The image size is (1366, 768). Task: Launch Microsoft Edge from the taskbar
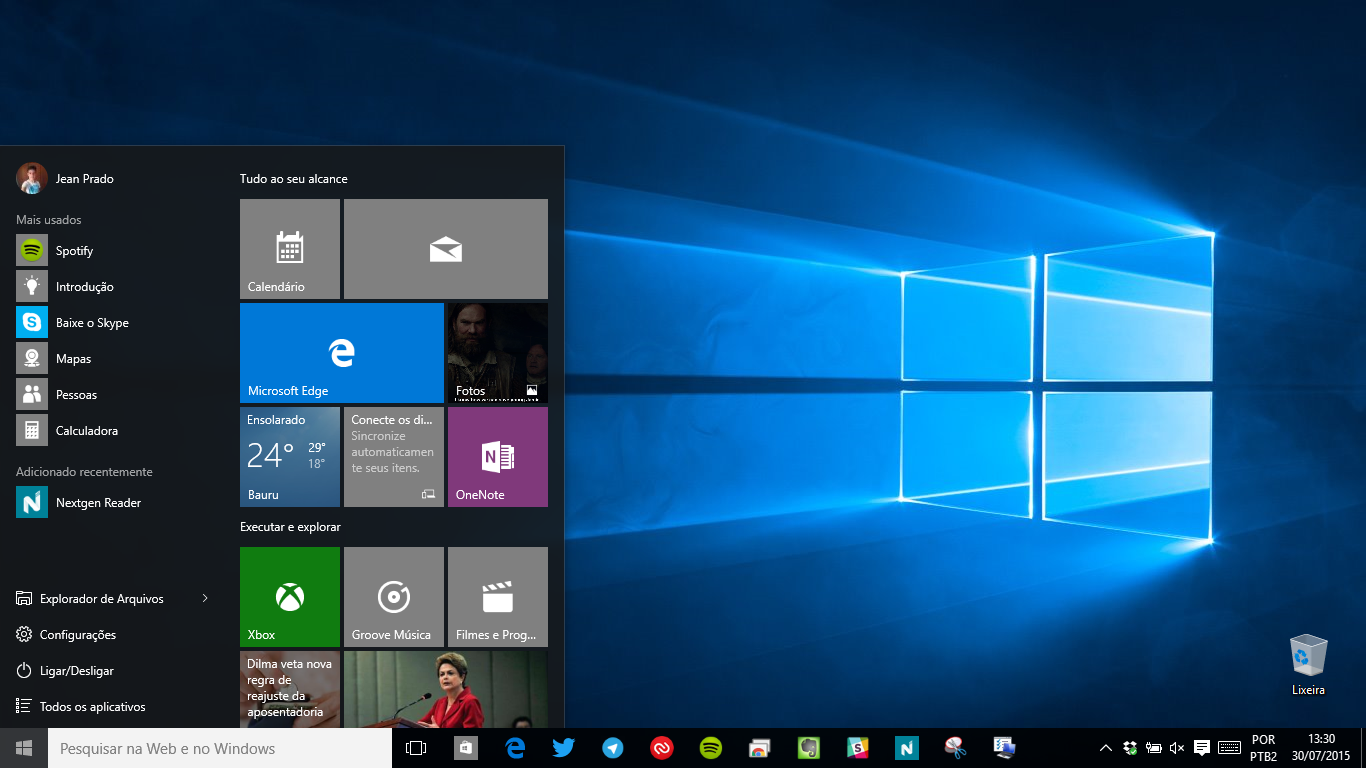point(515,747)
